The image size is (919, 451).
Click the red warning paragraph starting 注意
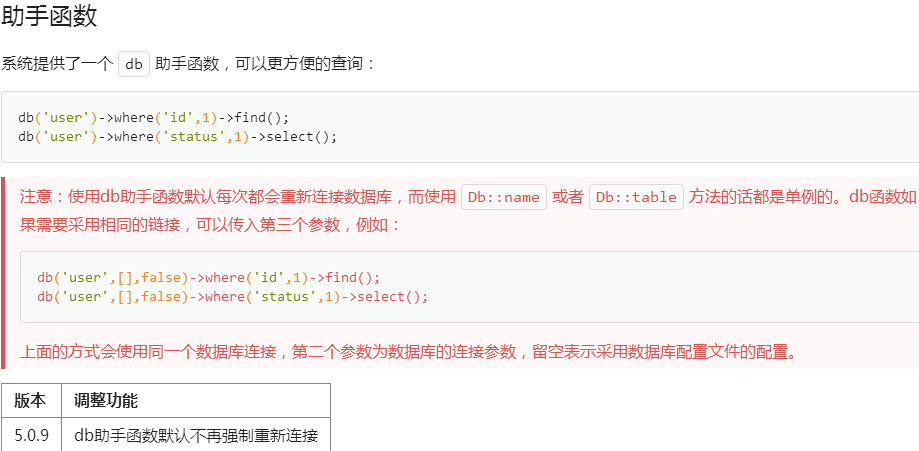(468, 211)
